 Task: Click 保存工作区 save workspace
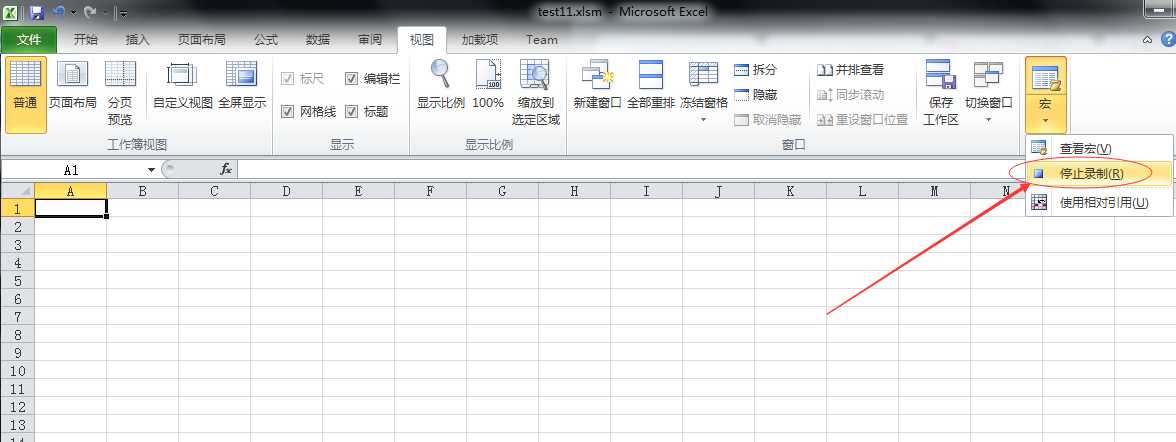point(940,92)
